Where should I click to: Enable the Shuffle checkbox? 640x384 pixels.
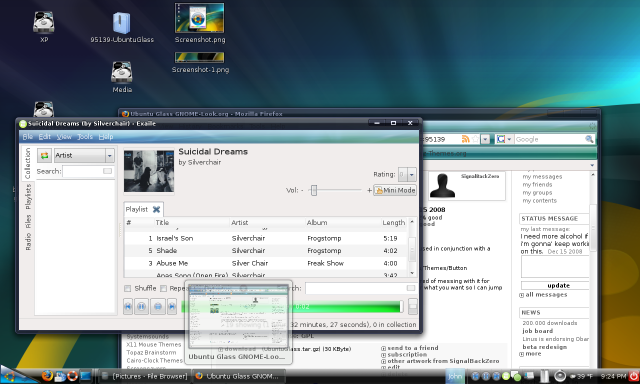[128, 289]
